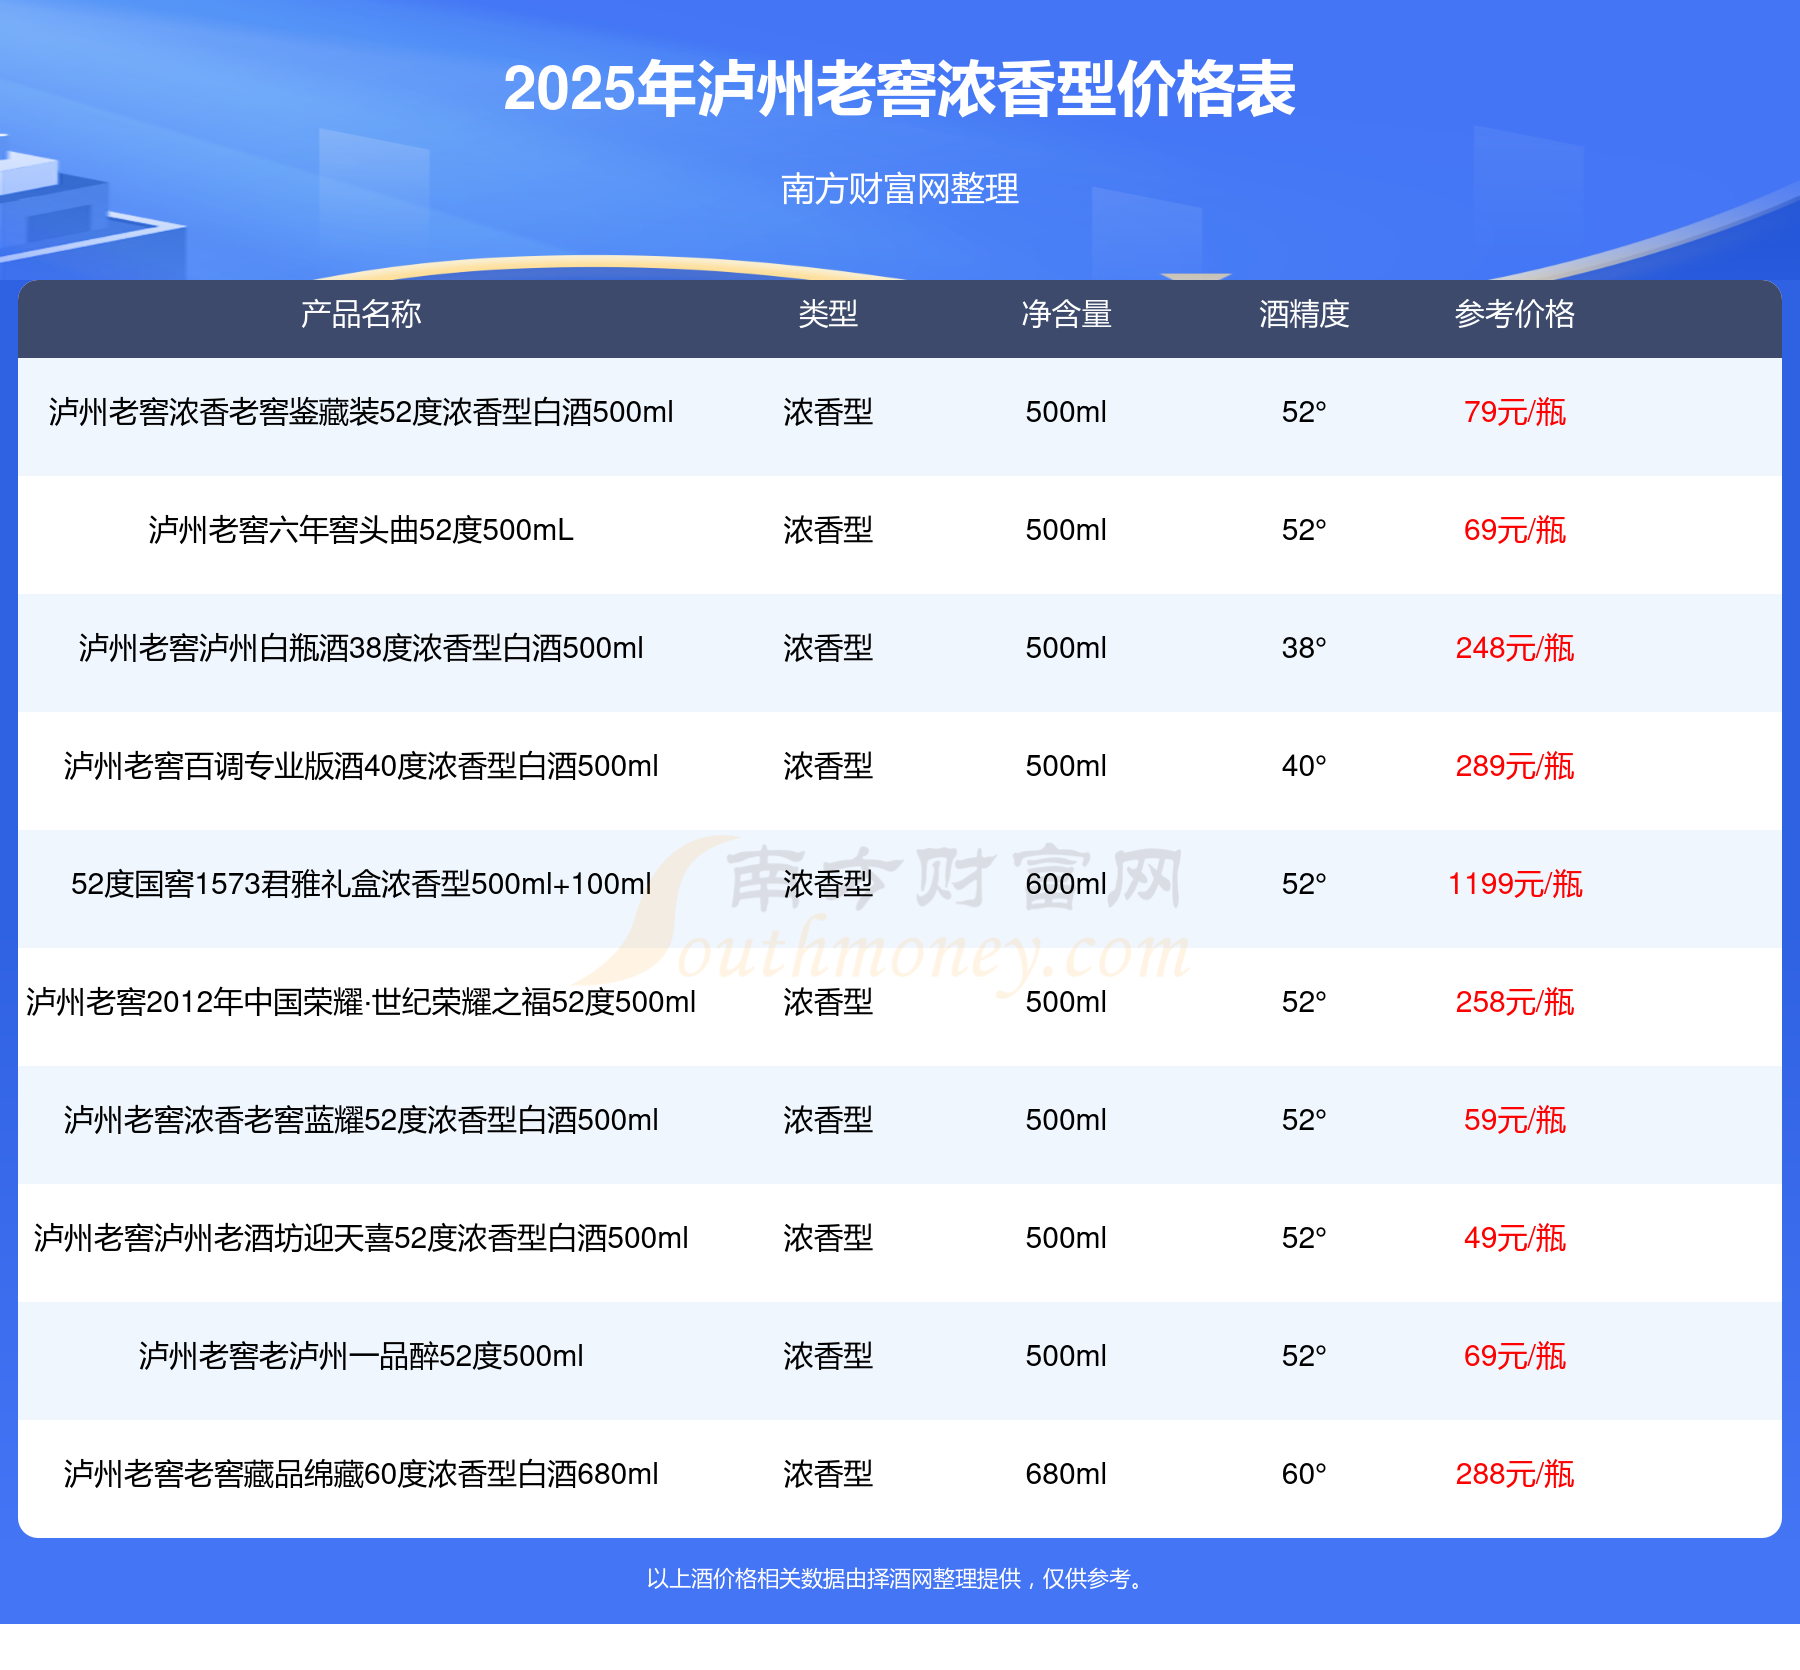Select product 泸州老窖2012年中国荣耀·世纪荣耀之福52度500ml
1800x1670 pixels.
click(361, 1002)
